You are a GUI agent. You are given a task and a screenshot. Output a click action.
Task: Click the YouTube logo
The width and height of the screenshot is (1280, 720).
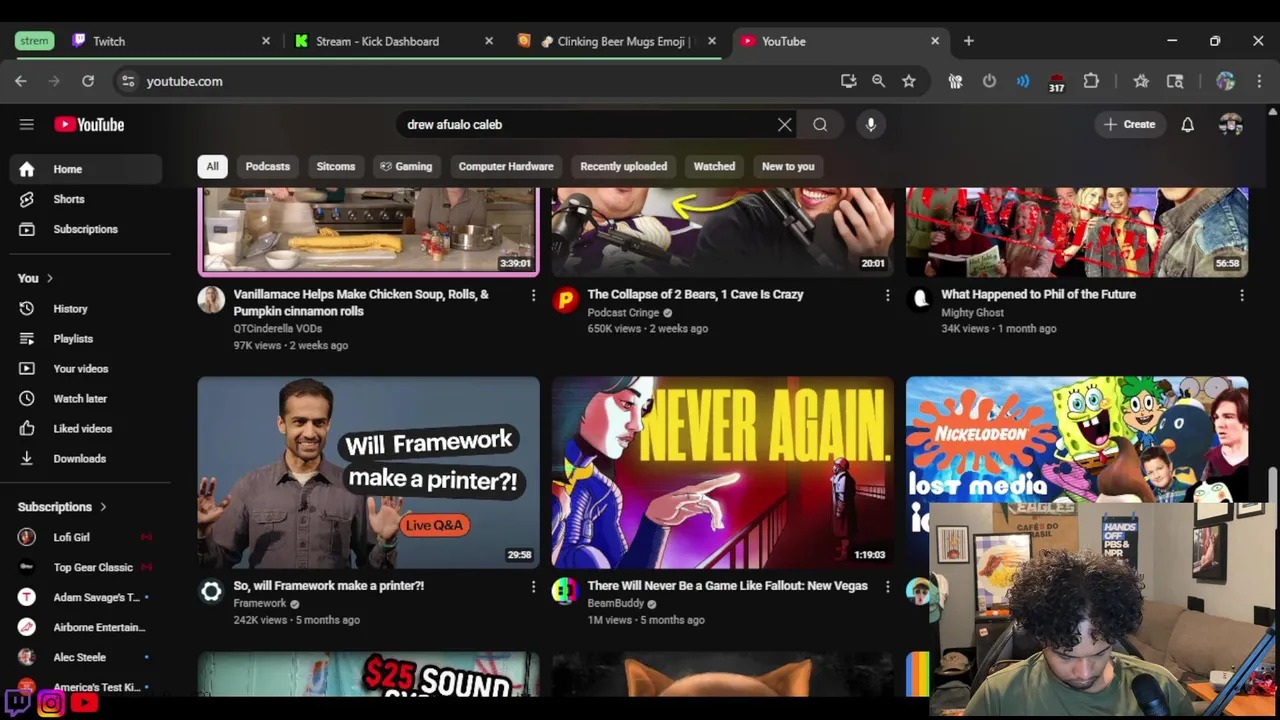click(x=89, y=124)
